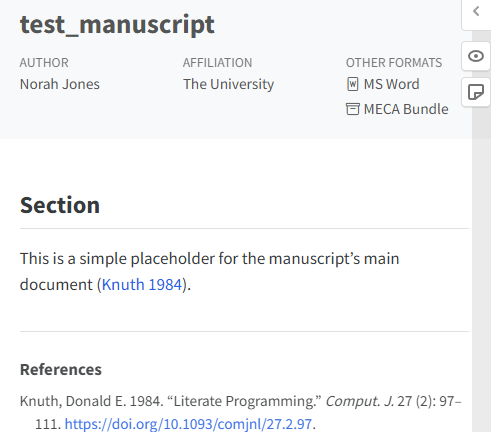Click the Section heading
491x432 pixels.
(x=60, y=205)
